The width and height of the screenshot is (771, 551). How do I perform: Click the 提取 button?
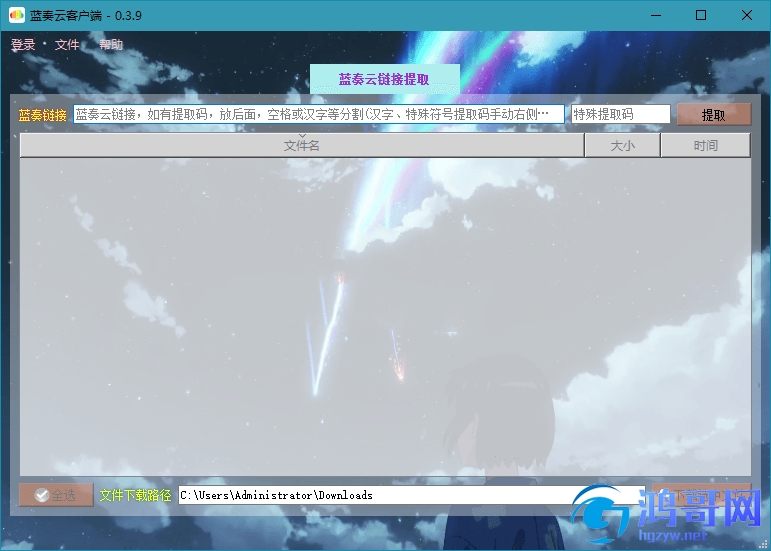713,115
